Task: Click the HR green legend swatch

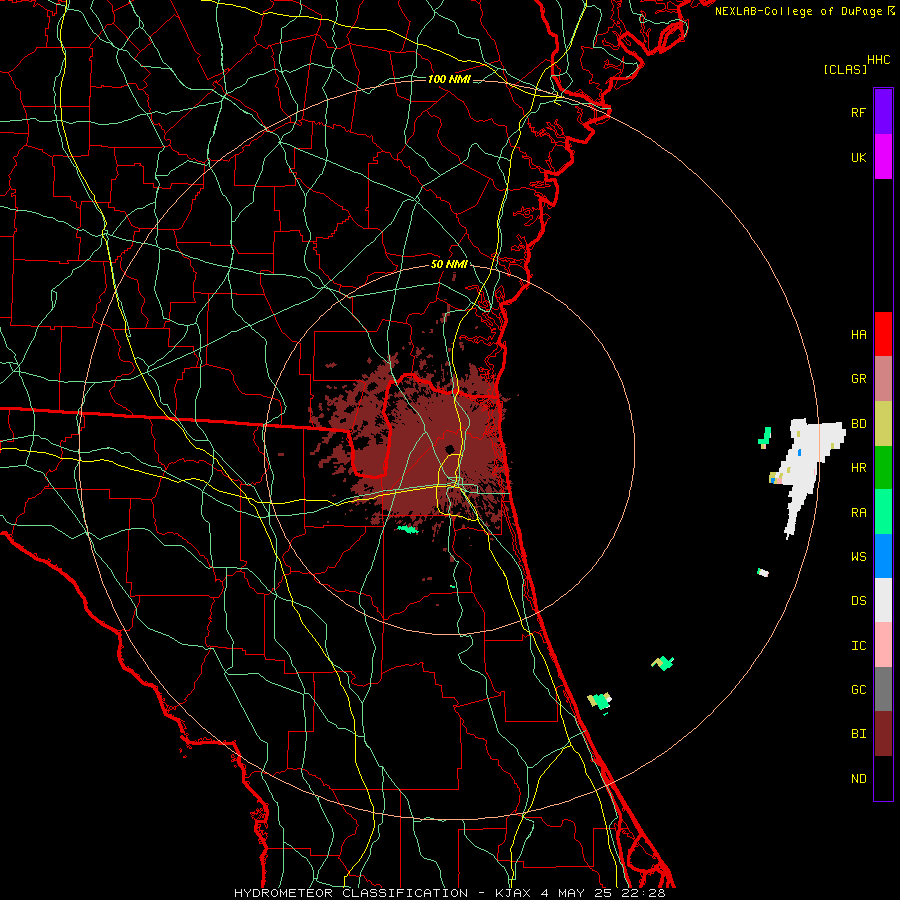Action: [x=883, y=468]
